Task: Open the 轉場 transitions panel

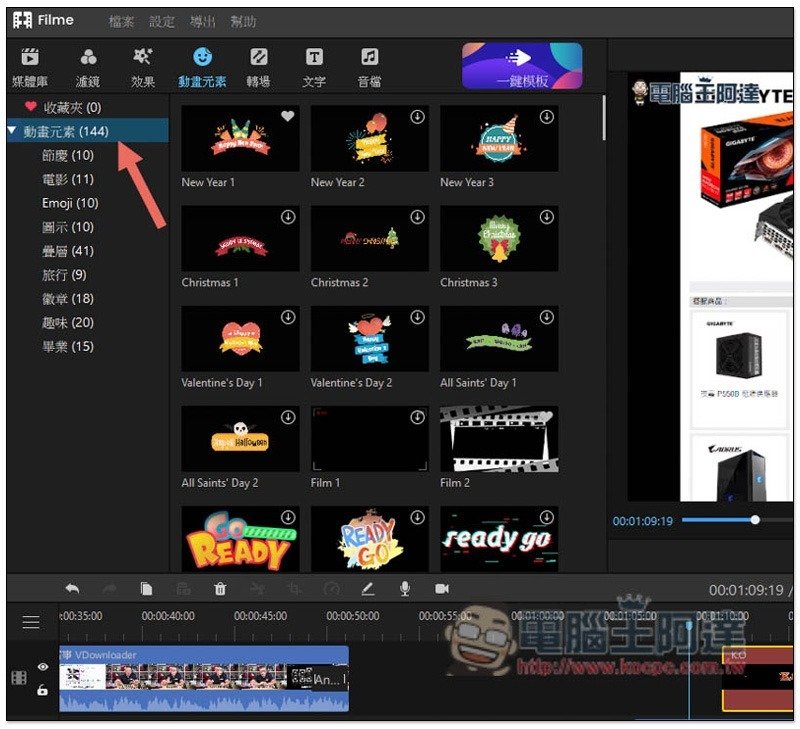Action: pyautogui.click(x=258, y=66)
